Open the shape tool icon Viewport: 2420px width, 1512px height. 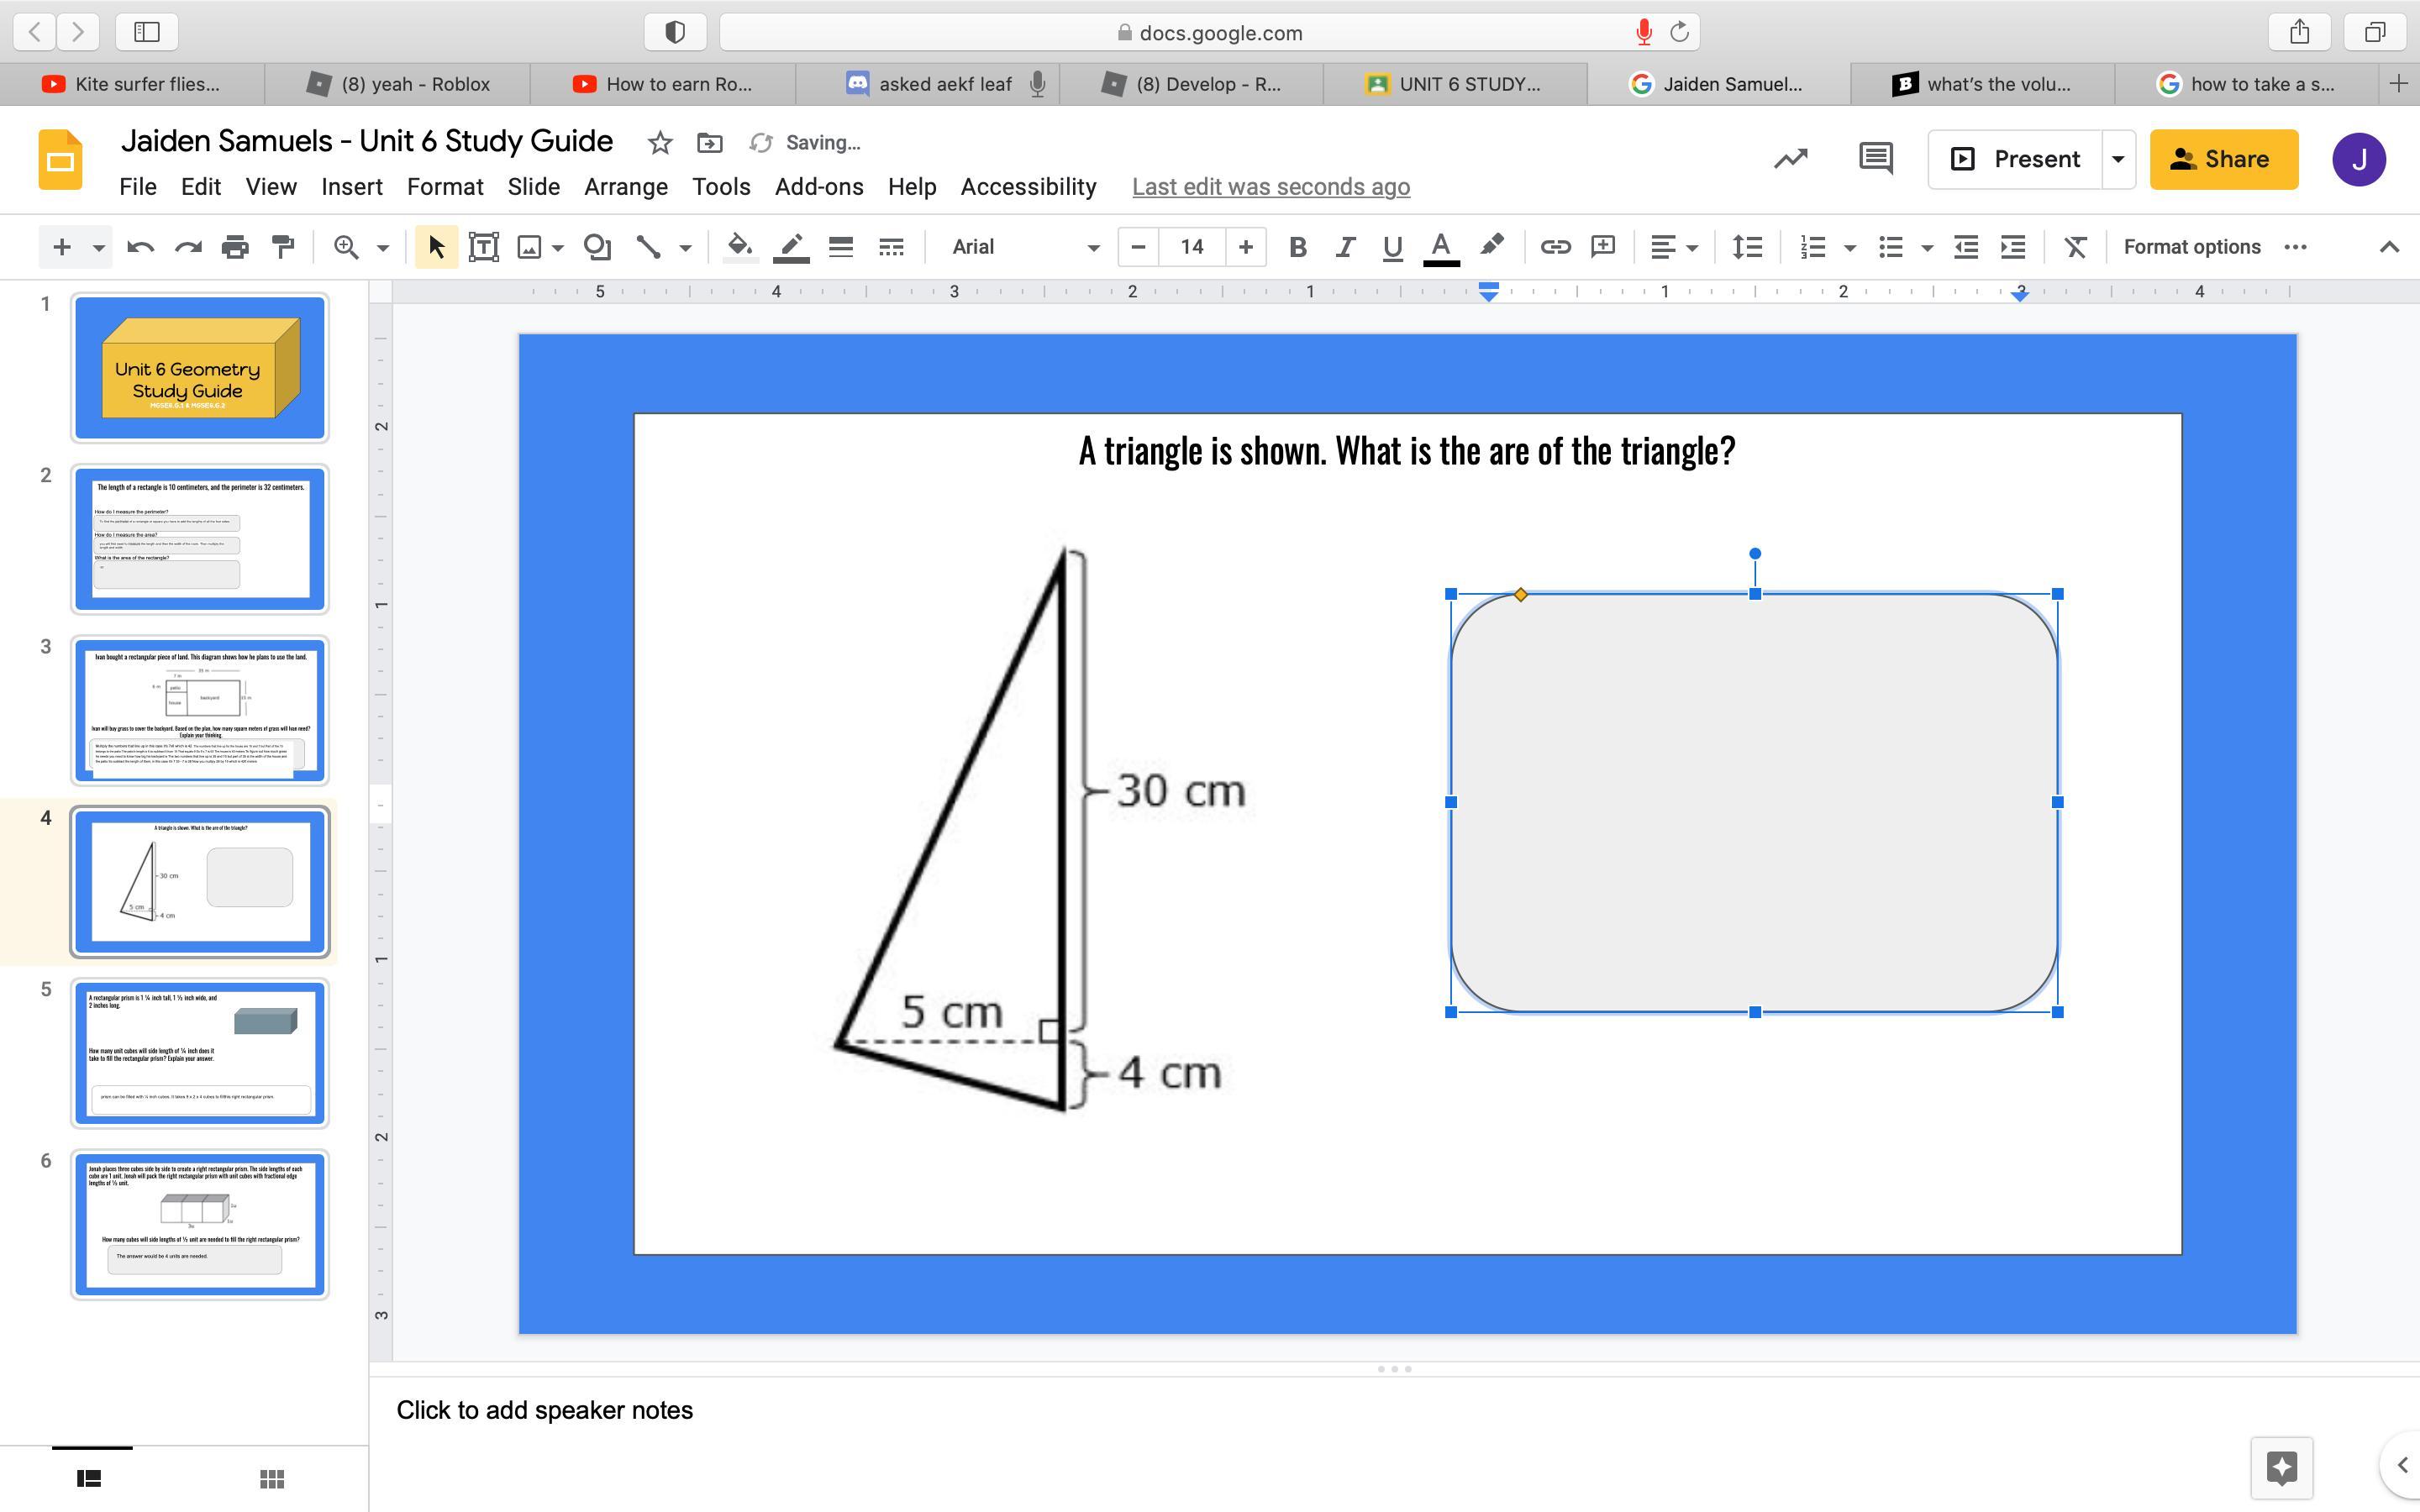coord(597,247)
